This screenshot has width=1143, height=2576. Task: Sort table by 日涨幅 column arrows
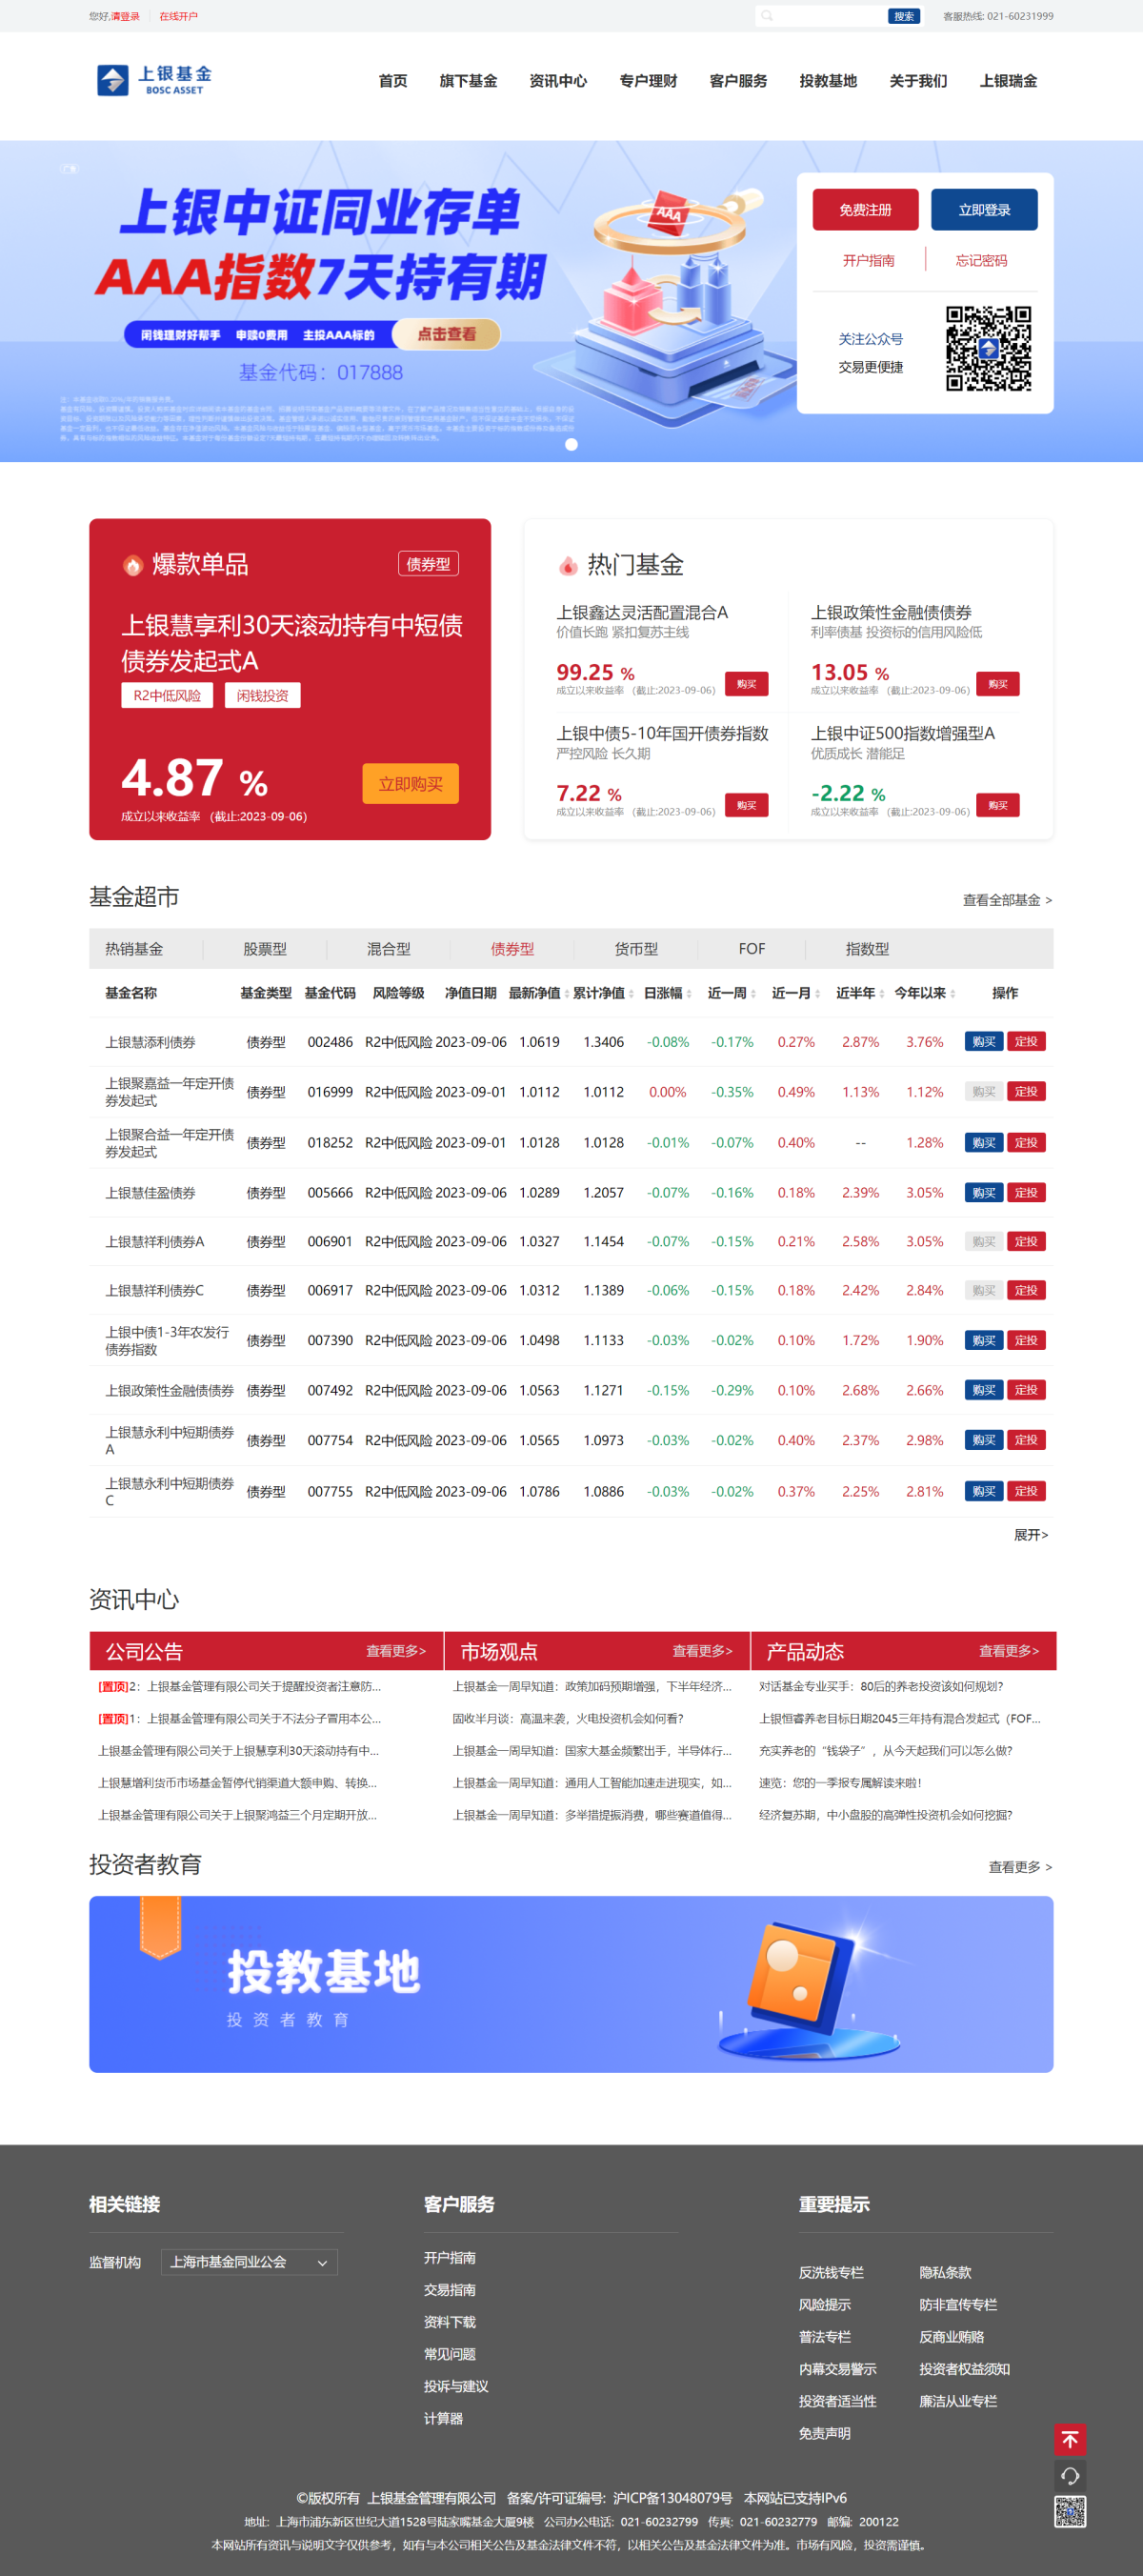[689, 993]
